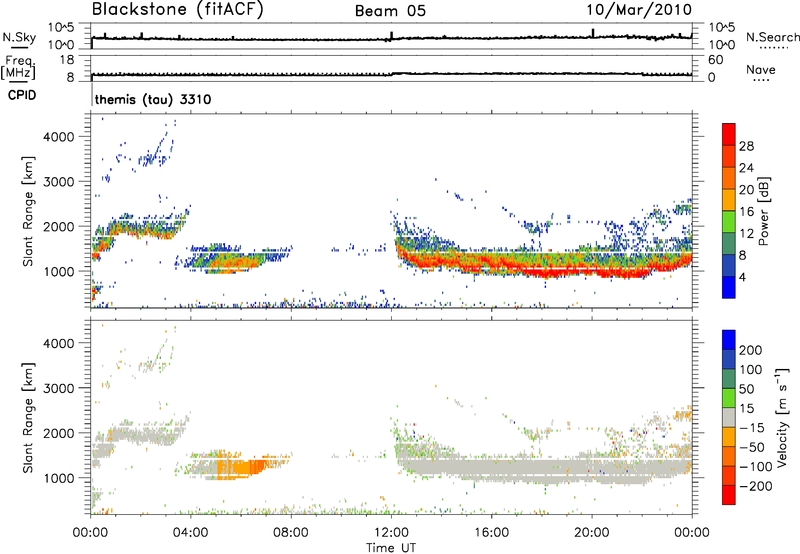Click the noise spike at 12:00 in the N.Sky trace
Screen dimensions: 800x554
391,35
